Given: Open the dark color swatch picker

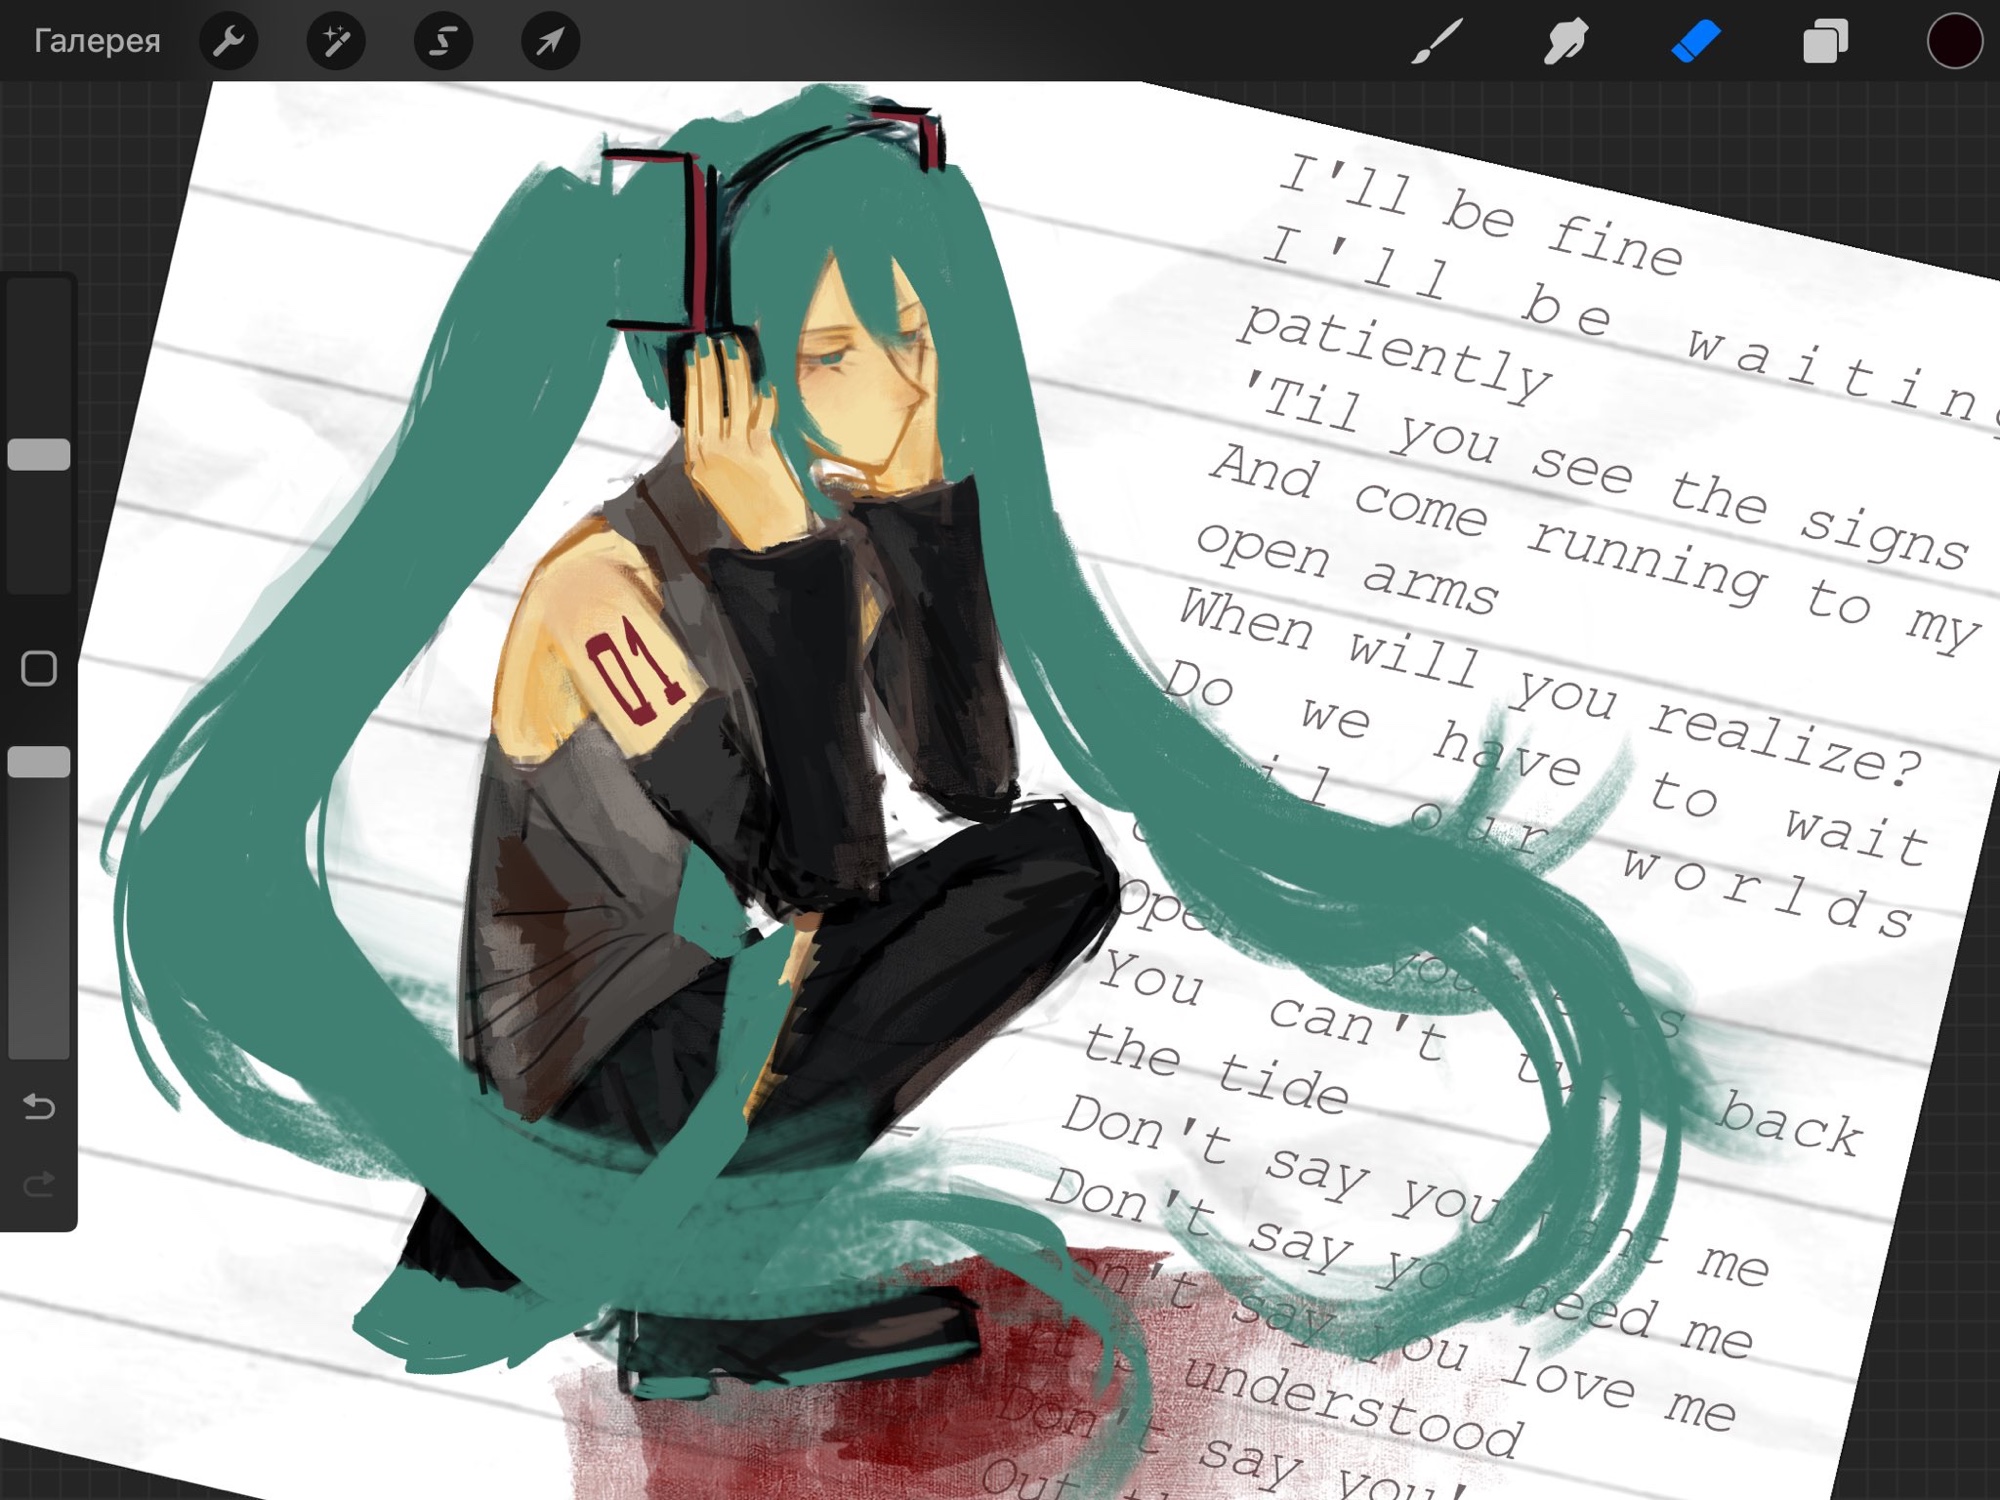Looking at the screenshot, I should click(x=1954, y=41).
